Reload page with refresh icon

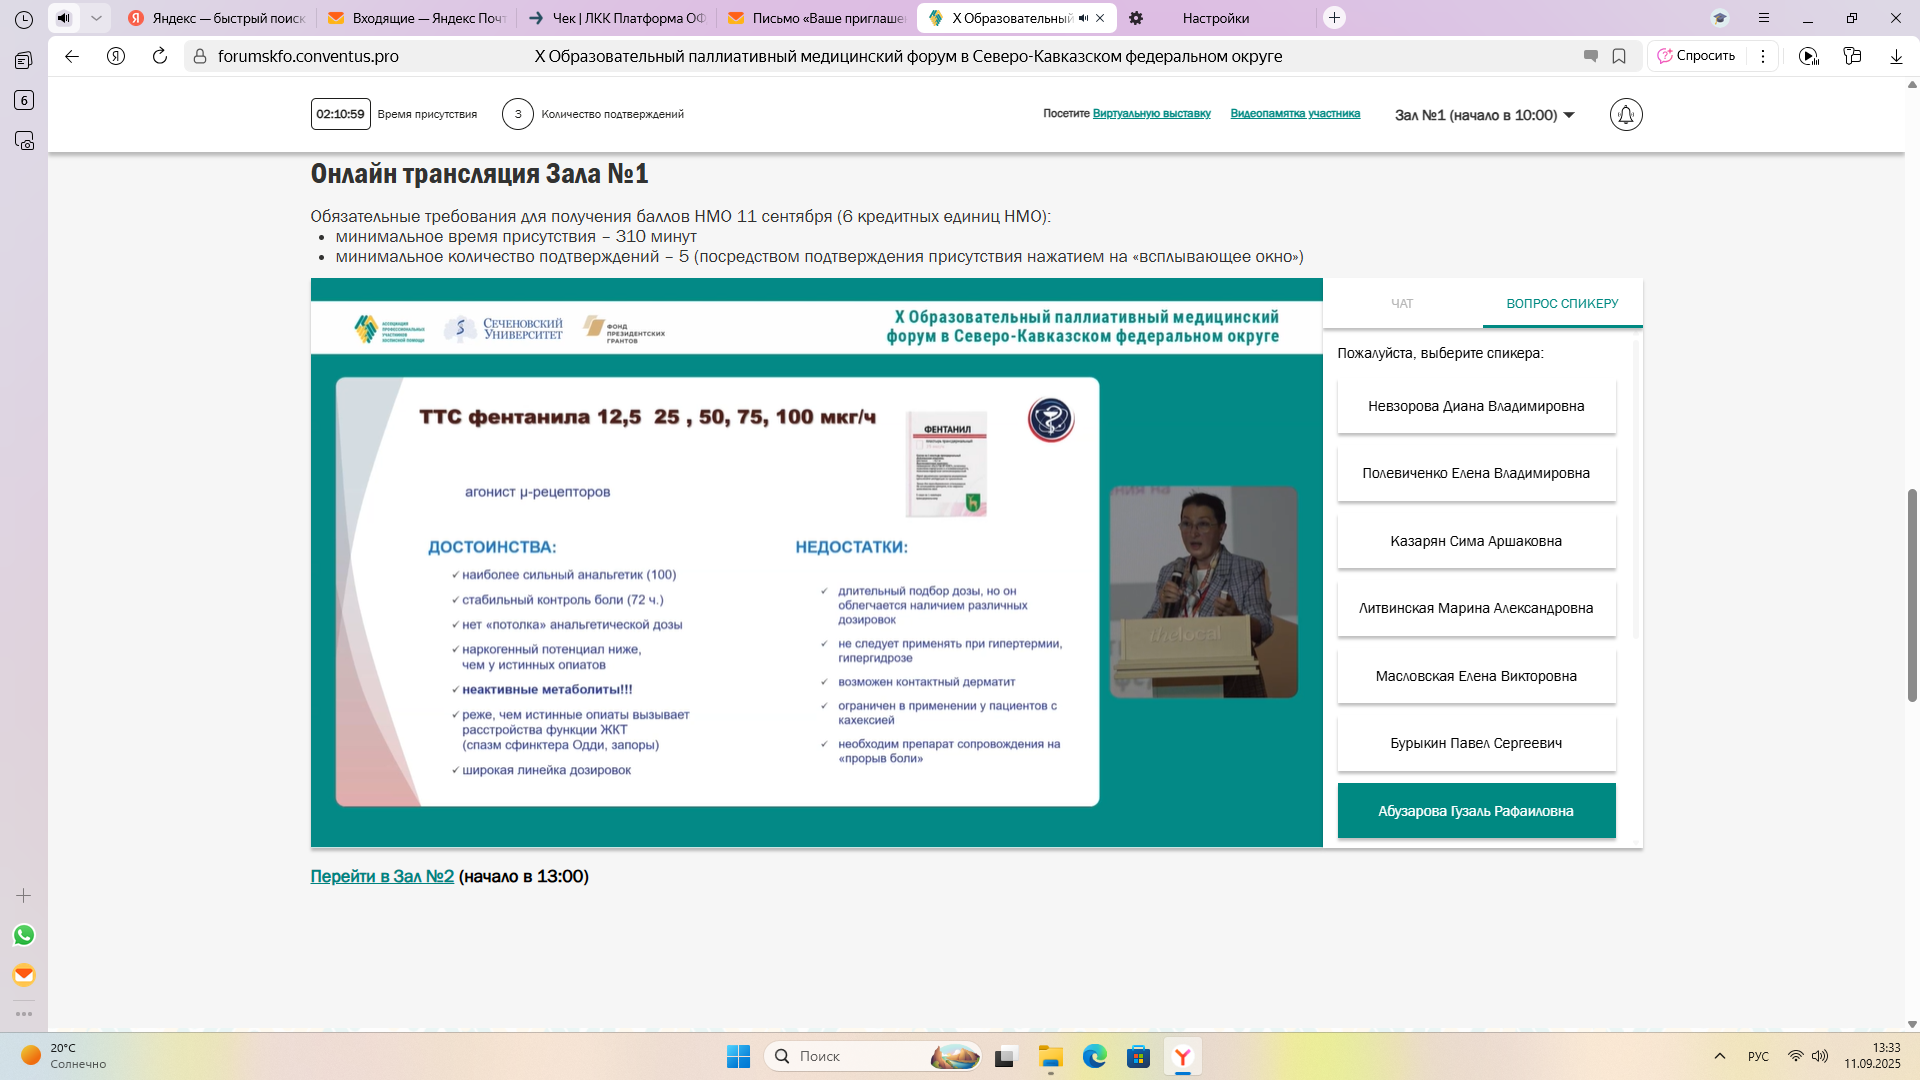tap(160, 56)
